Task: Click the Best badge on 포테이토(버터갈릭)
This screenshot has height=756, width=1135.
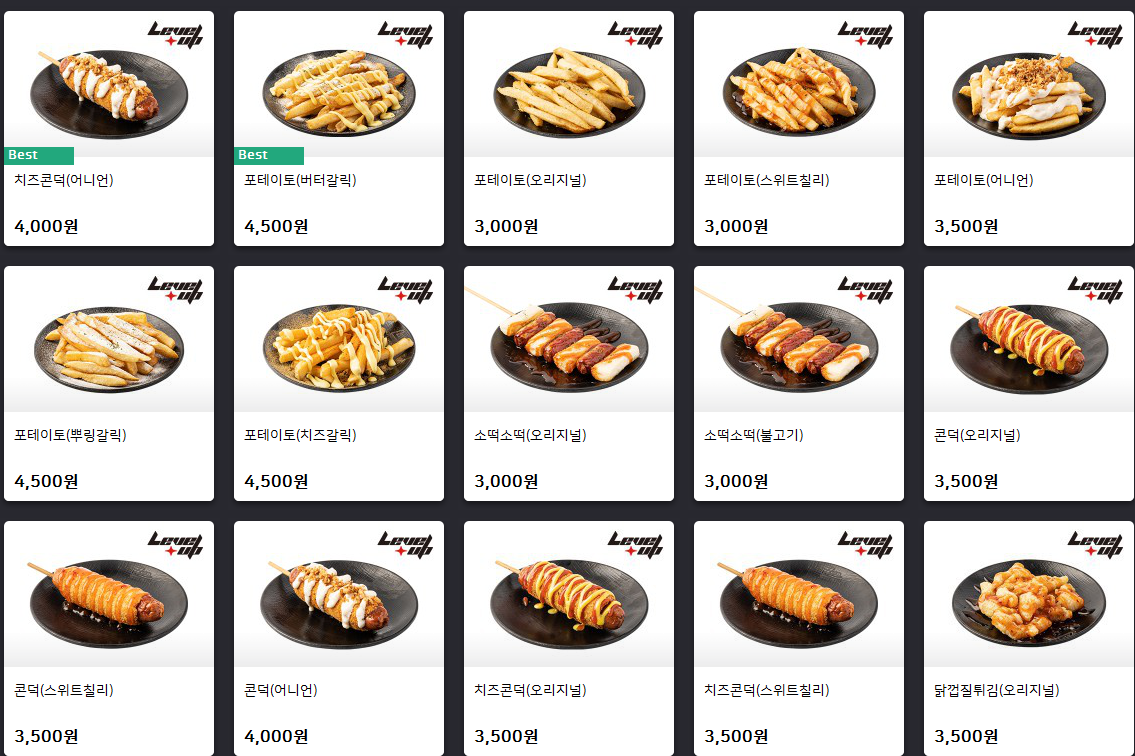Action: pyautogui.click(x=269, y=155)
